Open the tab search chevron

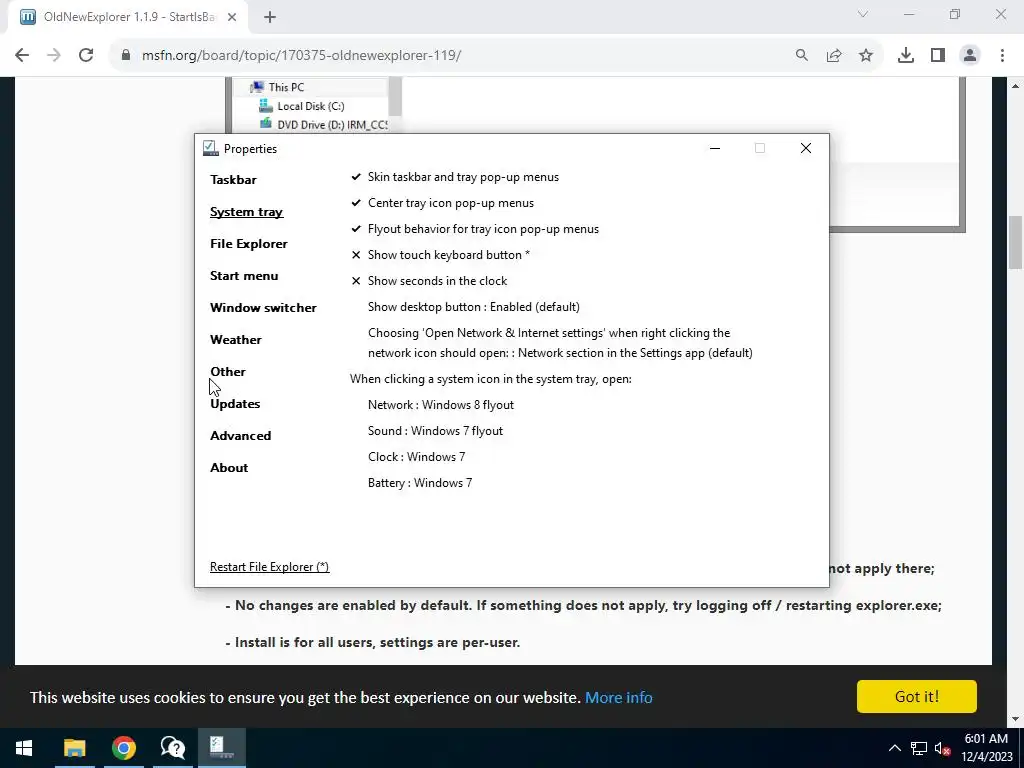863,14
